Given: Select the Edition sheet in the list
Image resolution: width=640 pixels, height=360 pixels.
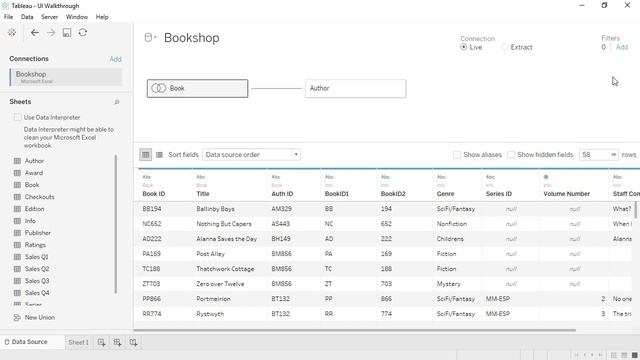Looking at the screenshot, I should pos(34,209).
